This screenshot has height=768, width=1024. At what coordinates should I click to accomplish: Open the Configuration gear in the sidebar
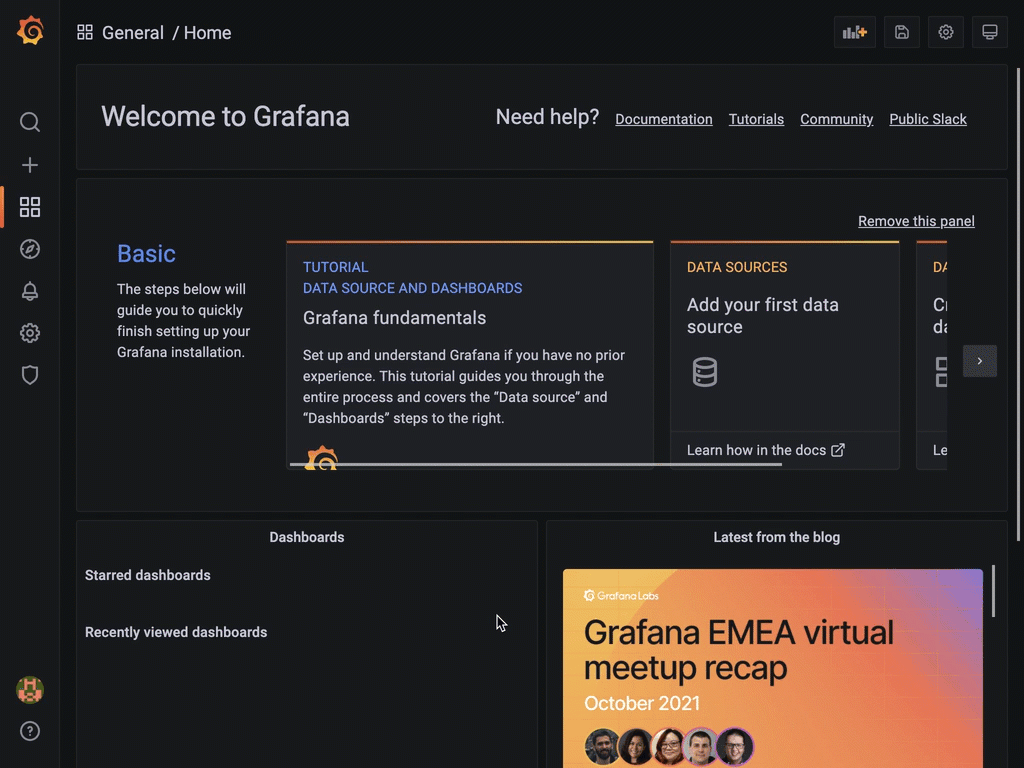[x=29, y=333]
